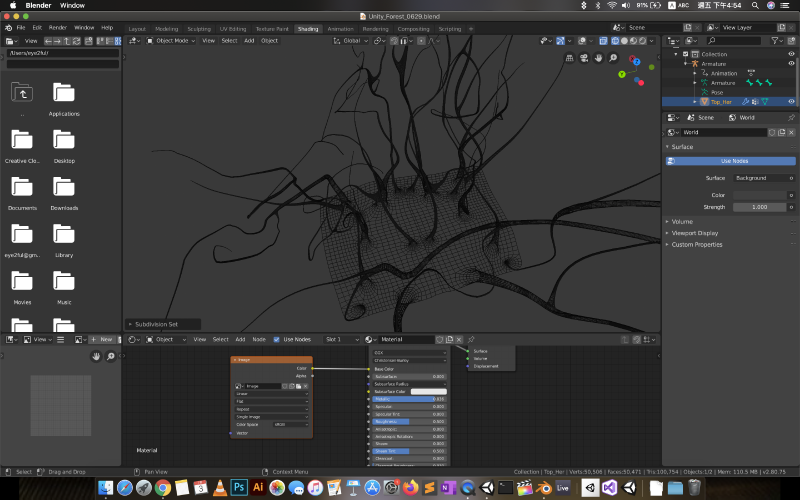Select wireframe viewport shading mode
This screenshot has height=500, width=800.
pyautogui.click(x=613, y=41)
